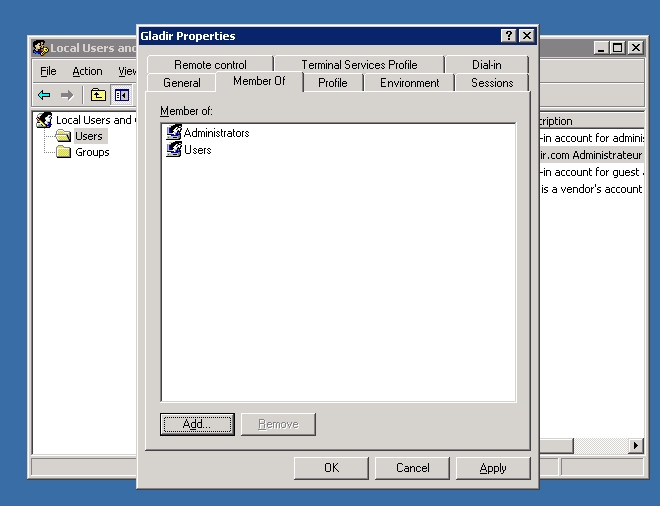Select Local Users and Groups root node
Screen dimensions: 660x506
click(96, 120)
